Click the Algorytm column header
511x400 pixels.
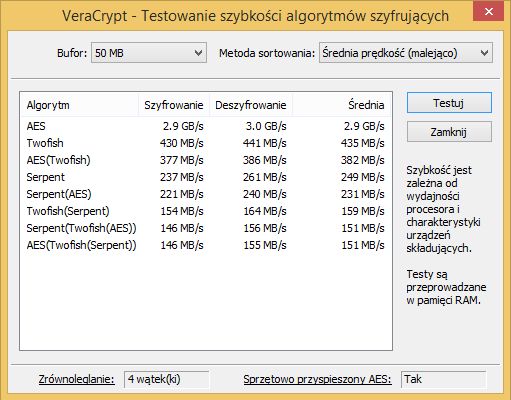[x=79, y=105]
